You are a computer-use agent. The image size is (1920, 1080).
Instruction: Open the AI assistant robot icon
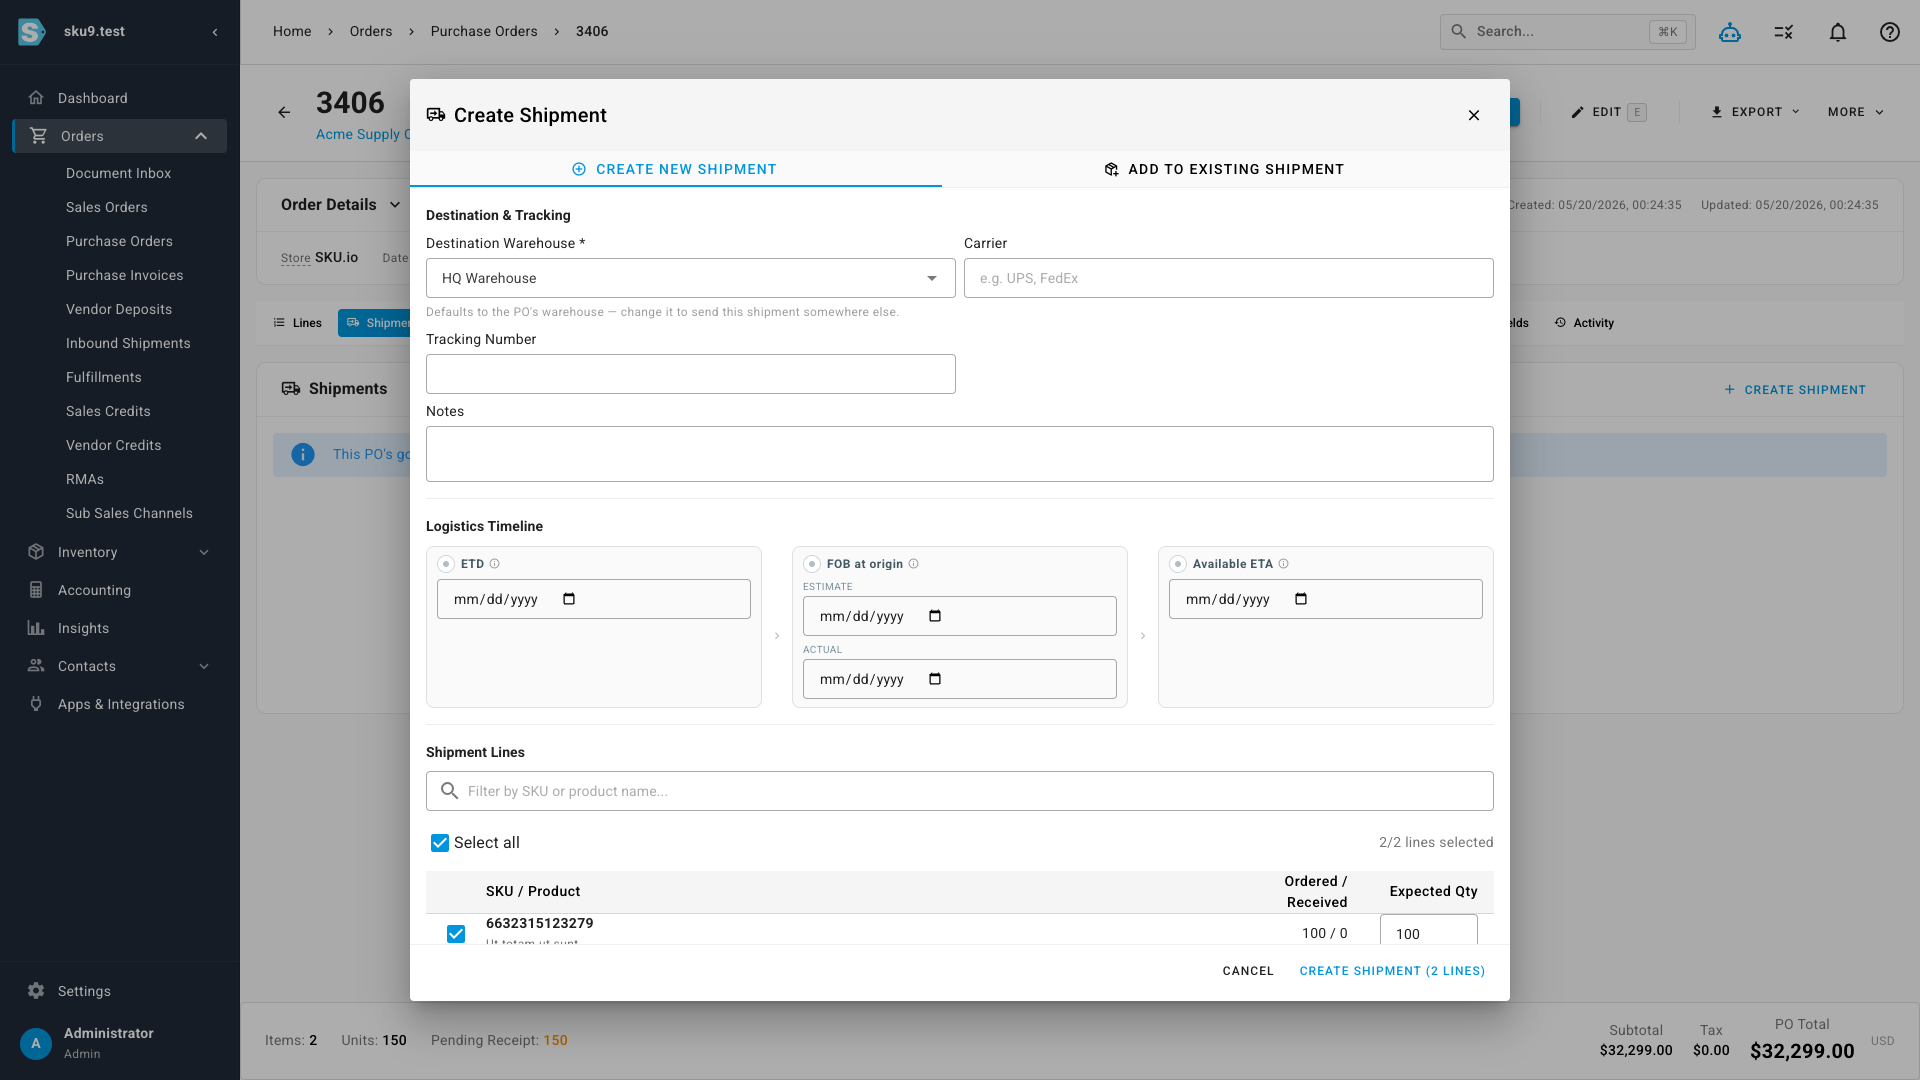click(x=1730, y=32)
